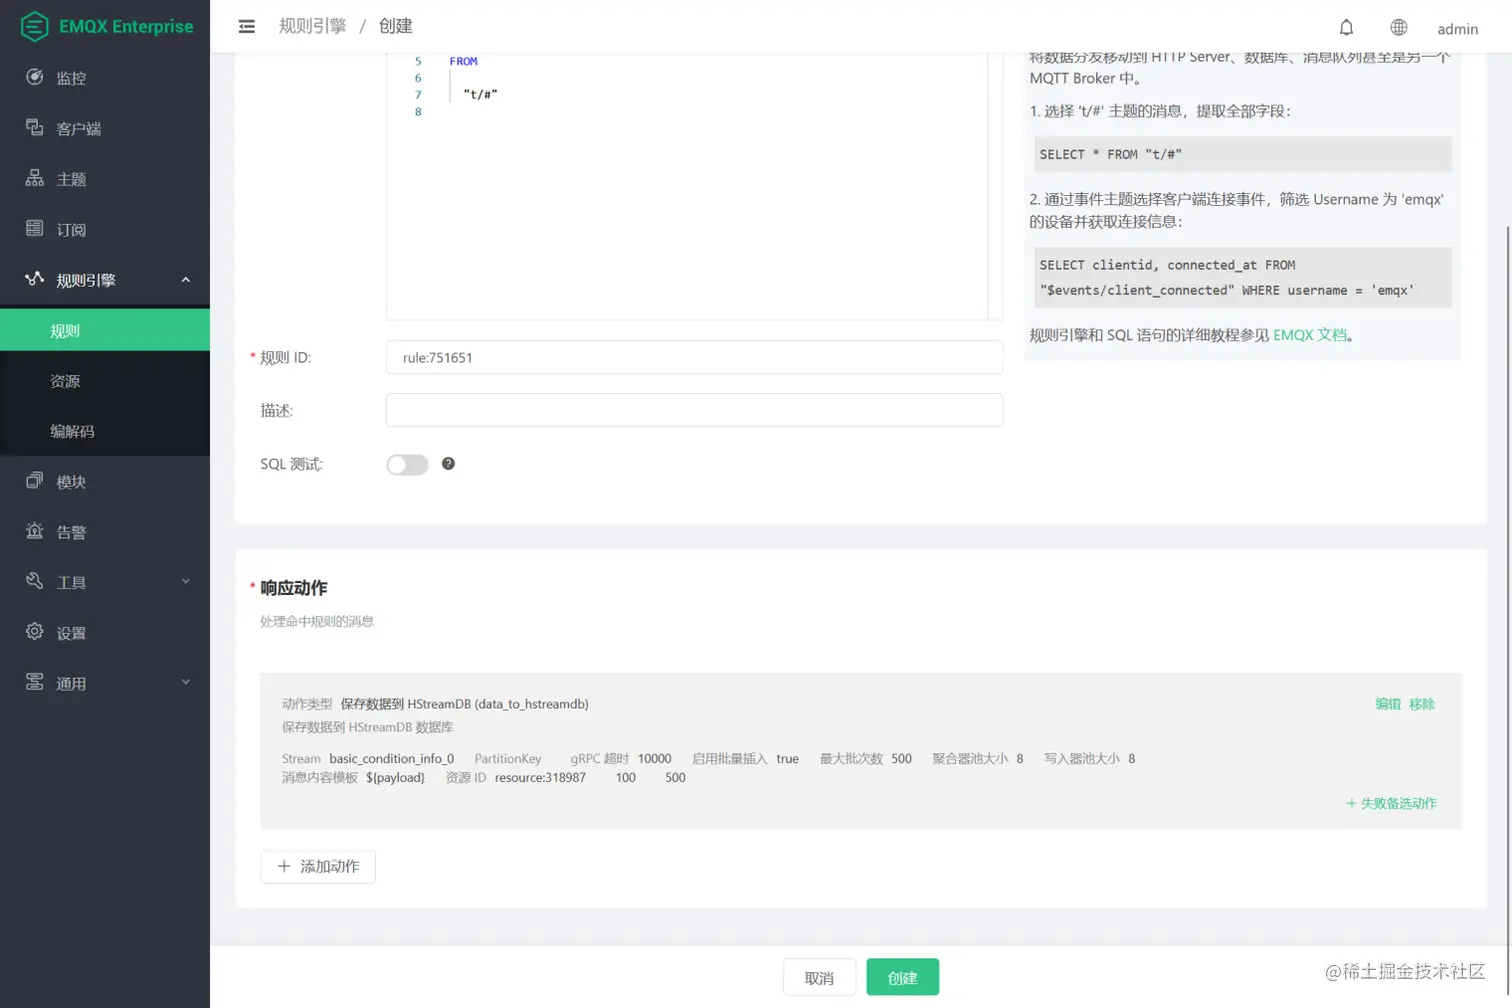Click the 描述 description input field

[694, 410]
